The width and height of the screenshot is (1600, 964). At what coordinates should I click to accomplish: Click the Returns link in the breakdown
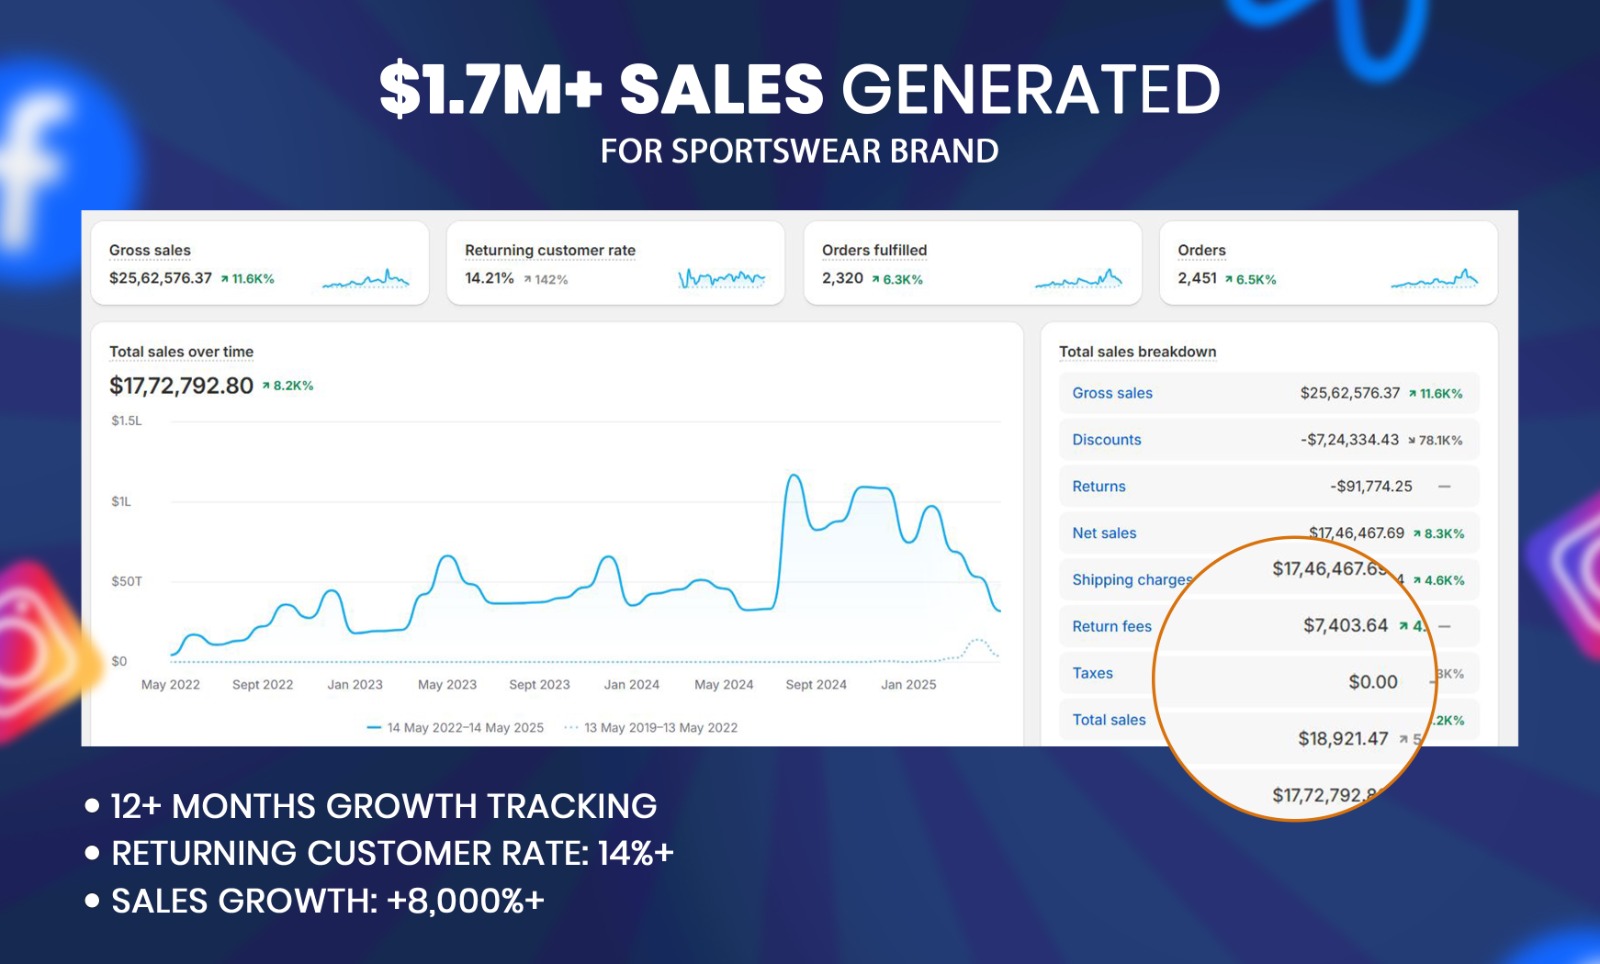pyautogui.click(x=1099, y=486)
